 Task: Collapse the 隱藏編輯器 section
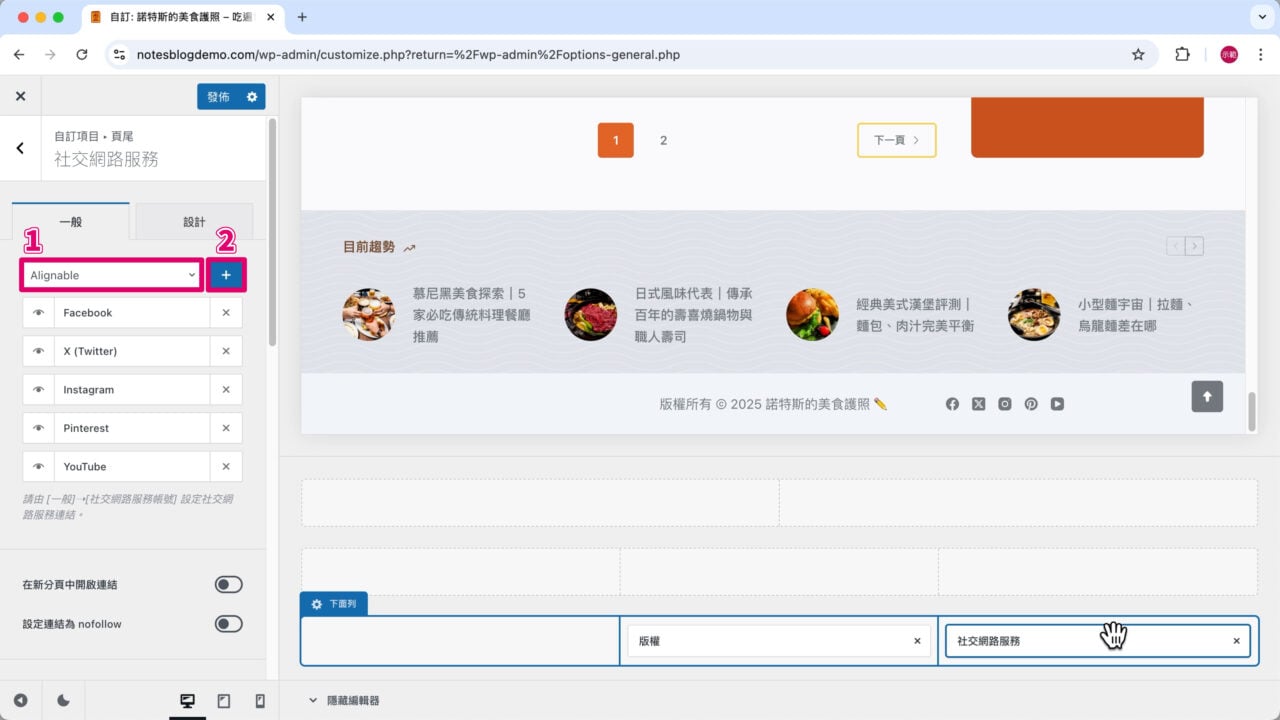point(315,700)
